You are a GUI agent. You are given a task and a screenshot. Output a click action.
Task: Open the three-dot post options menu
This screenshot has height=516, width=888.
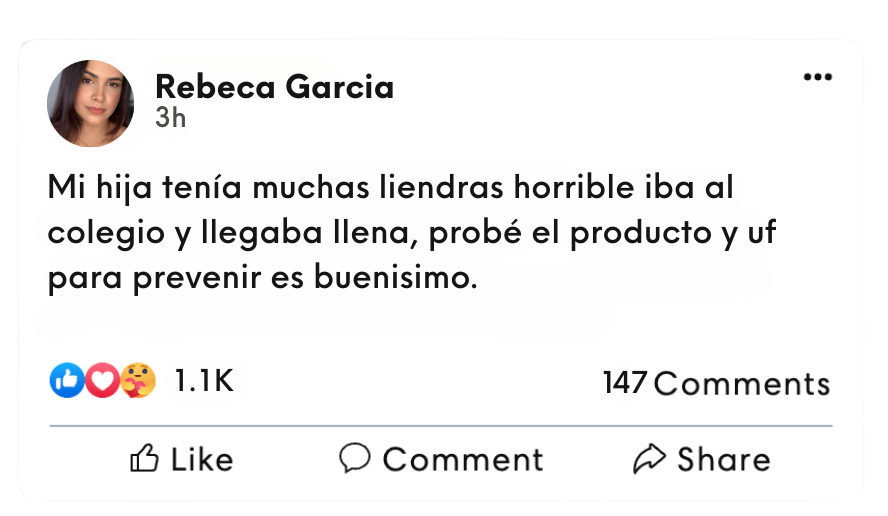click(x=817, y=78)
